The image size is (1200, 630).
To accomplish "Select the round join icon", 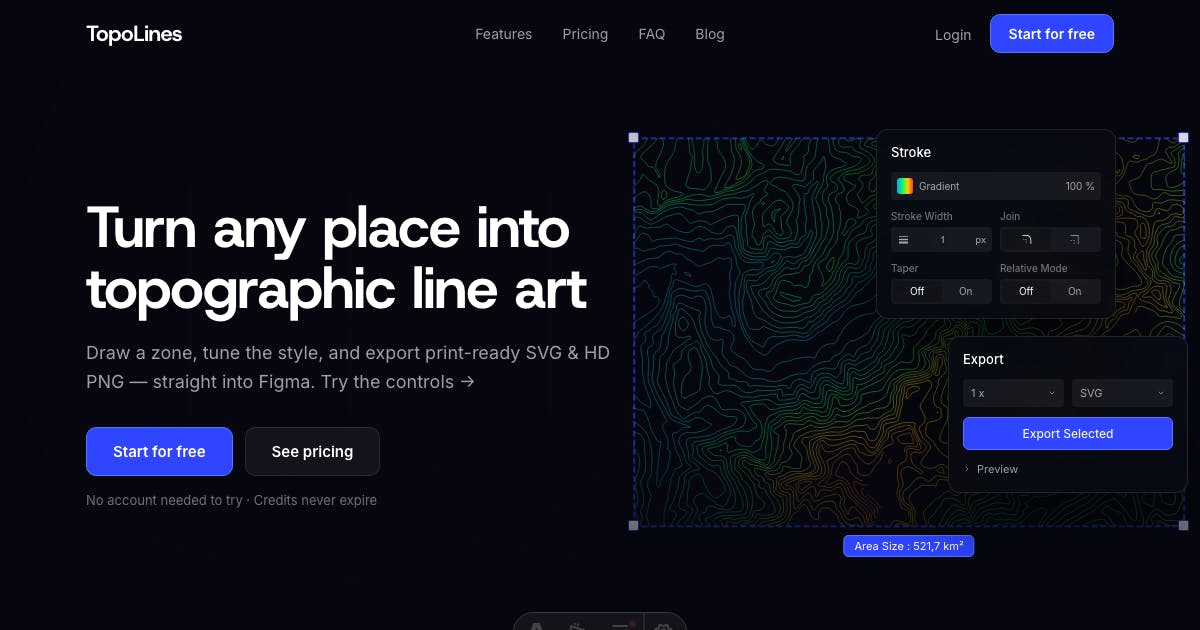I will coord(1026,240).
